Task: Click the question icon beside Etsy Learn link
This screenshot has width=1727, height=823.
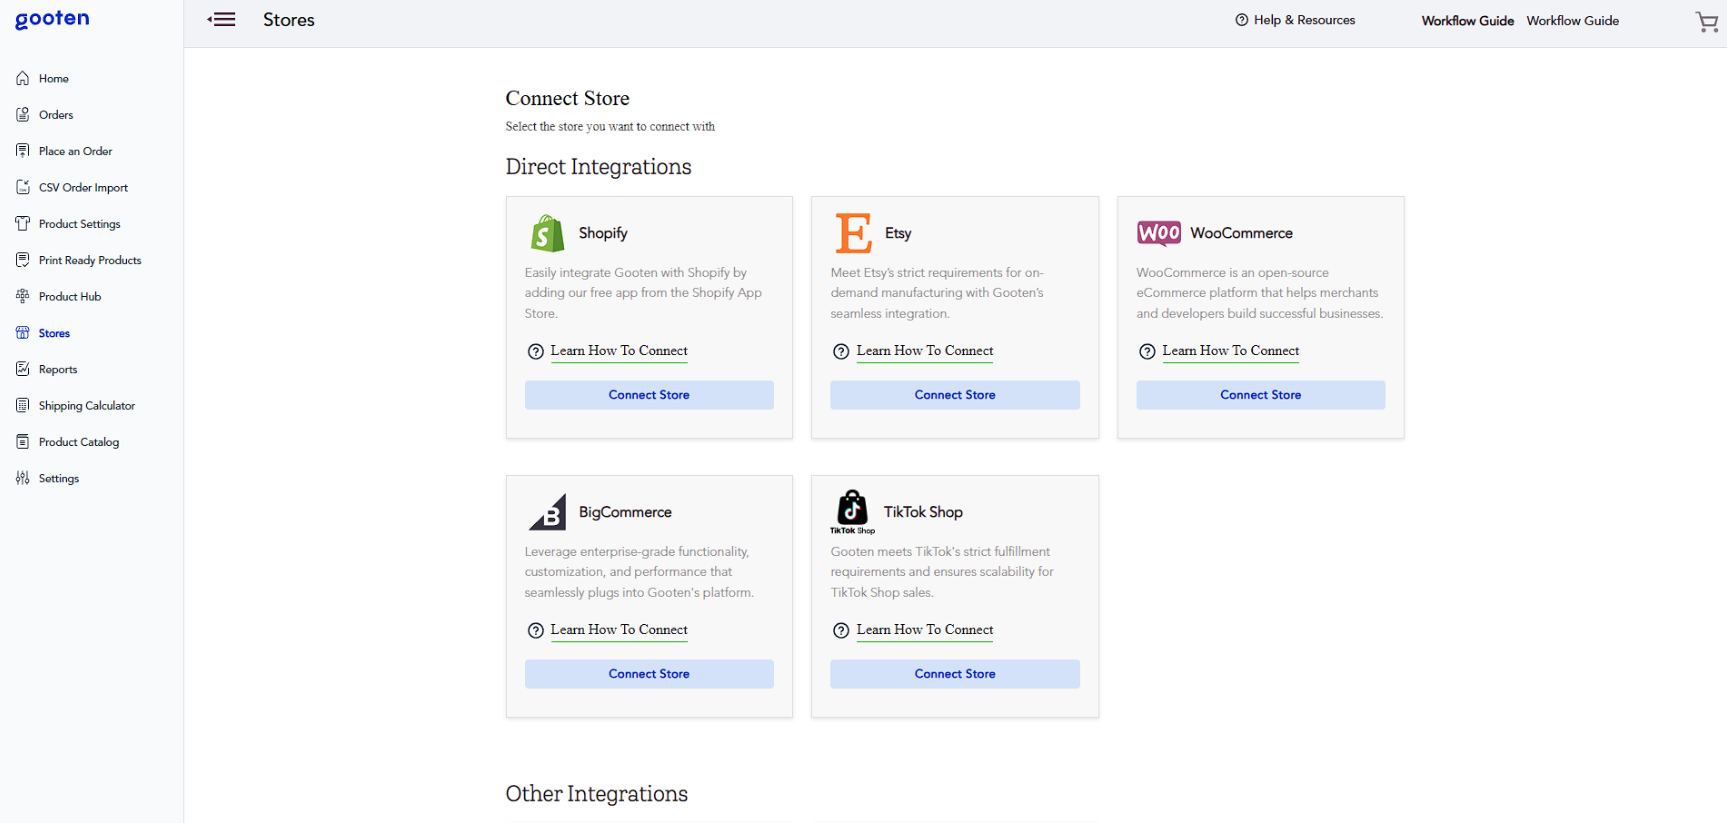Action: pos(841,351)
